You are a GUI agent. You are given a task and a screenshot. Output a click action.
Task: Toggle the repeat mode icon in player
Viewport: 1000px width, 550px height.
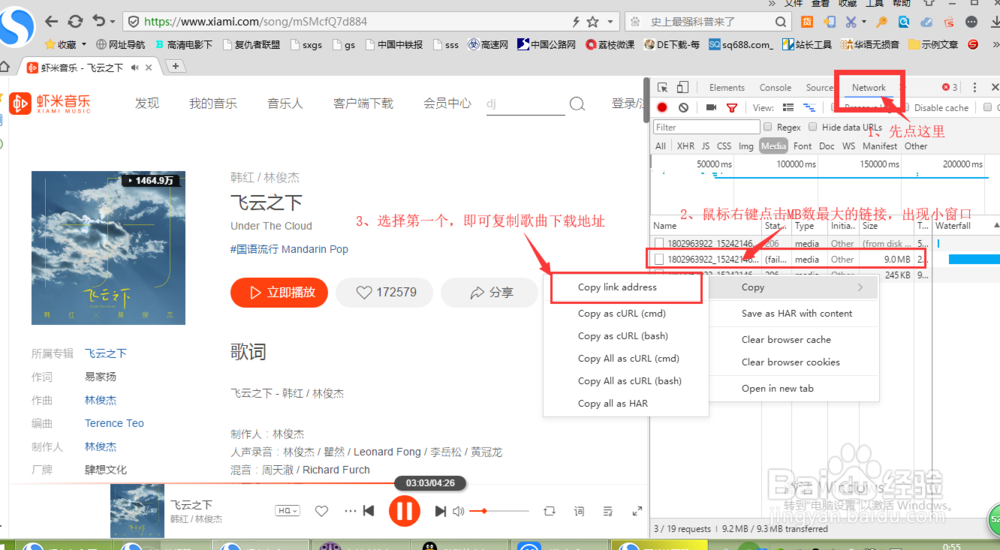point(549,511)
